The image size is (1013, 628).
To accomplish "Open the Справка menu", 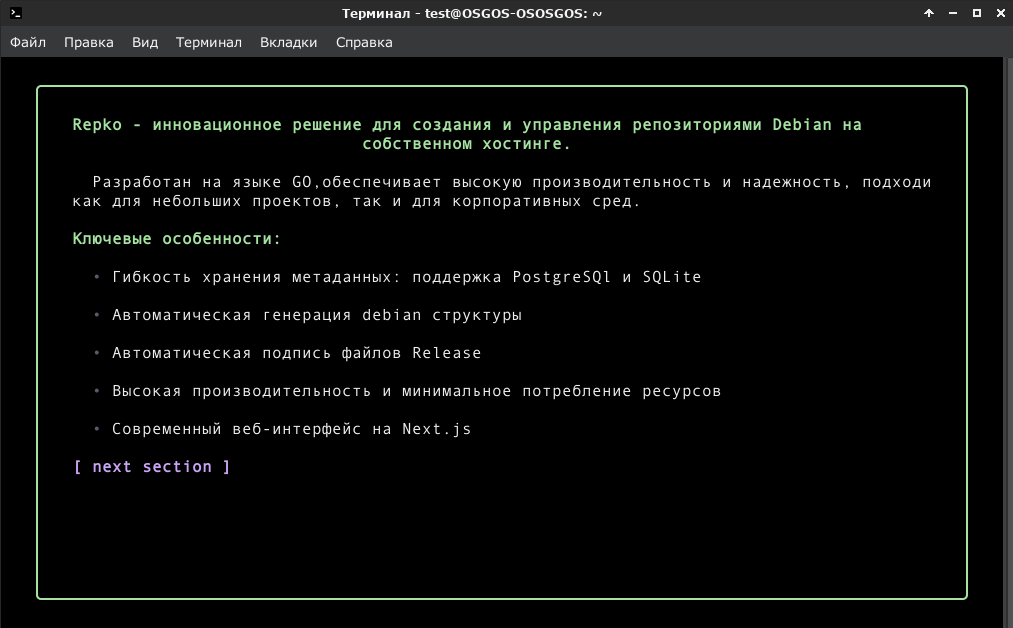I will click(x=364, y=42).
